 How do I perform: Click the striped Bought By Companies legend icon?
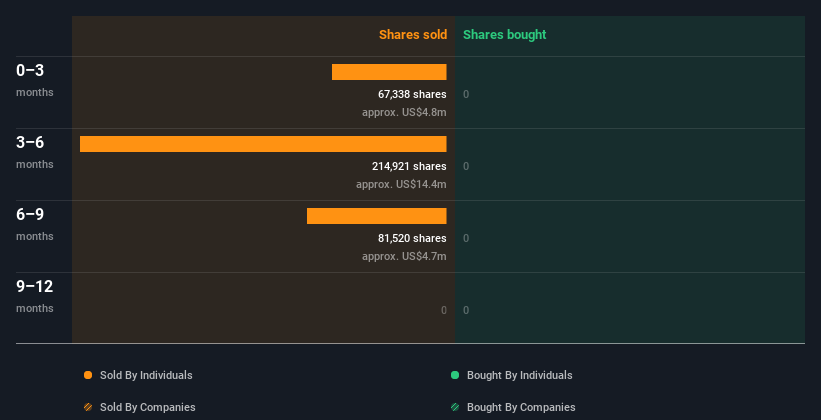tap(455, 407)
